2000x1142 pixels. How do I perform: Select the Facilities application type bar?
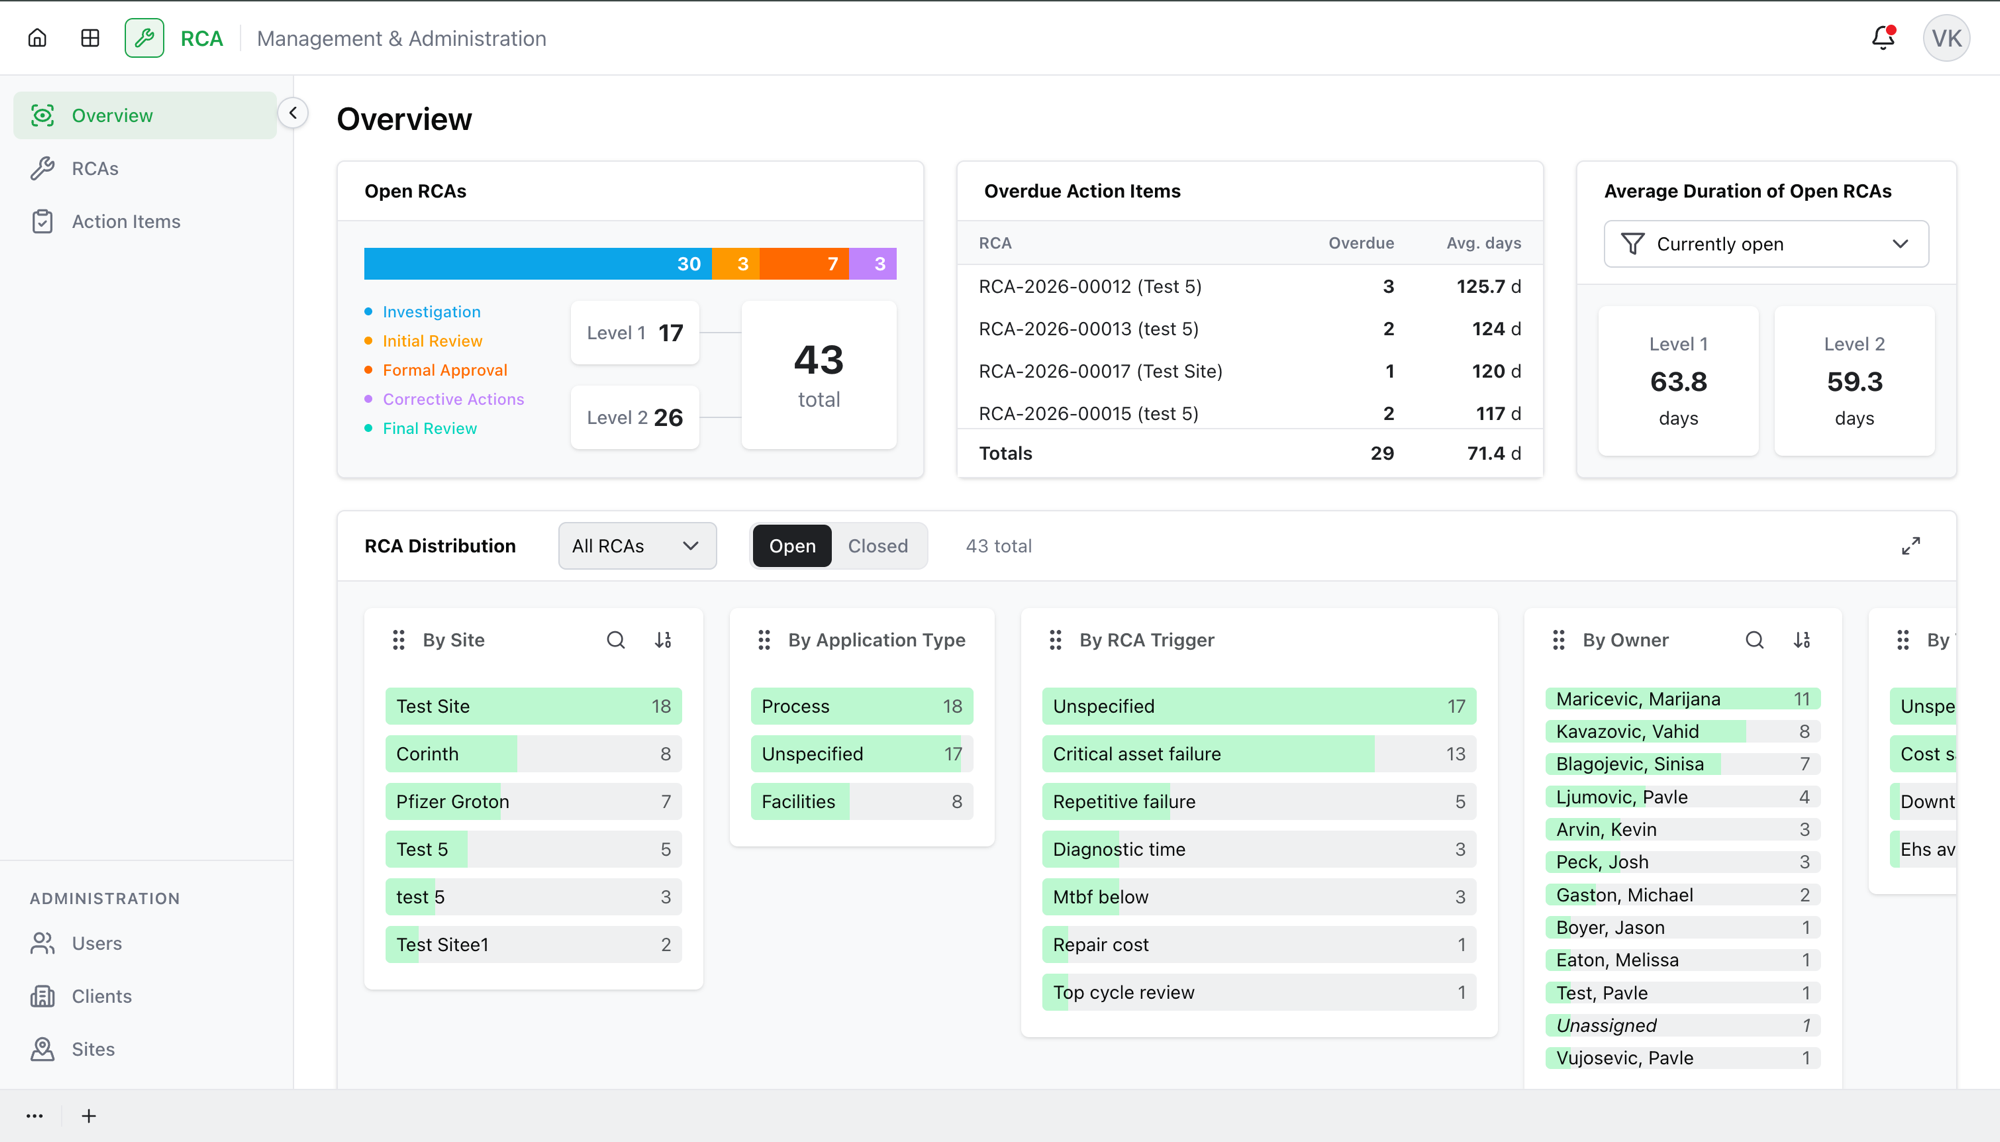click(861, 801)
